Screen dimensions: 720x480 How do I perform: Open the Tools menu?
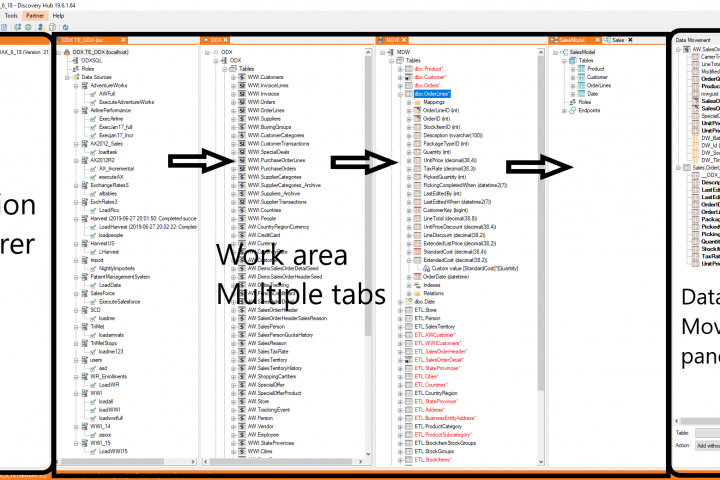(12, 16)
